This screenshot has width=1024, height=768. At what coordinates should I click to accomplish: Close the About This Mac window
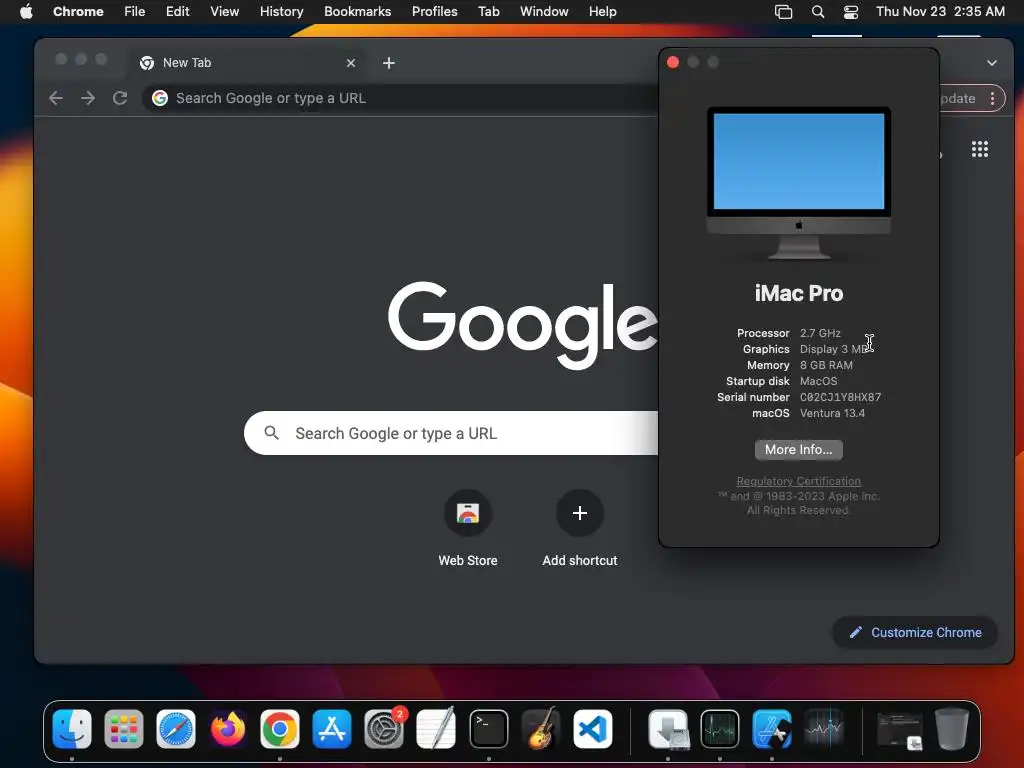coord(673,62)
